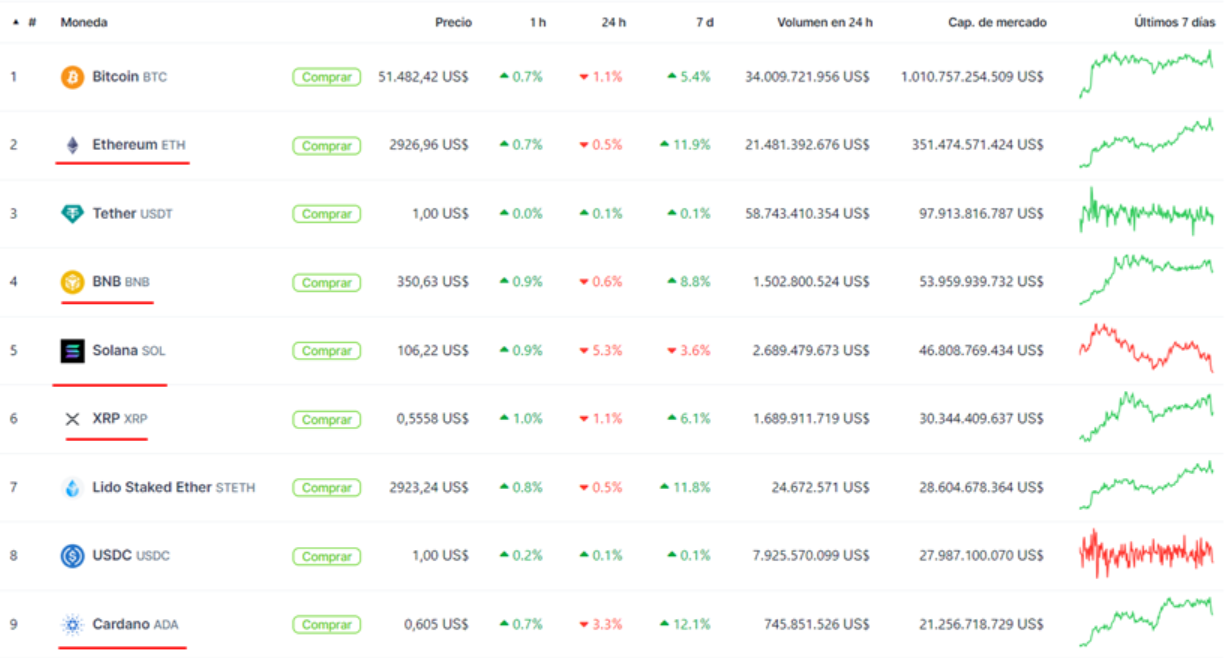This screenshot has width=1230, height=658.
Task: Sort by Cap. de mercado header
Action: click(997, 22)
